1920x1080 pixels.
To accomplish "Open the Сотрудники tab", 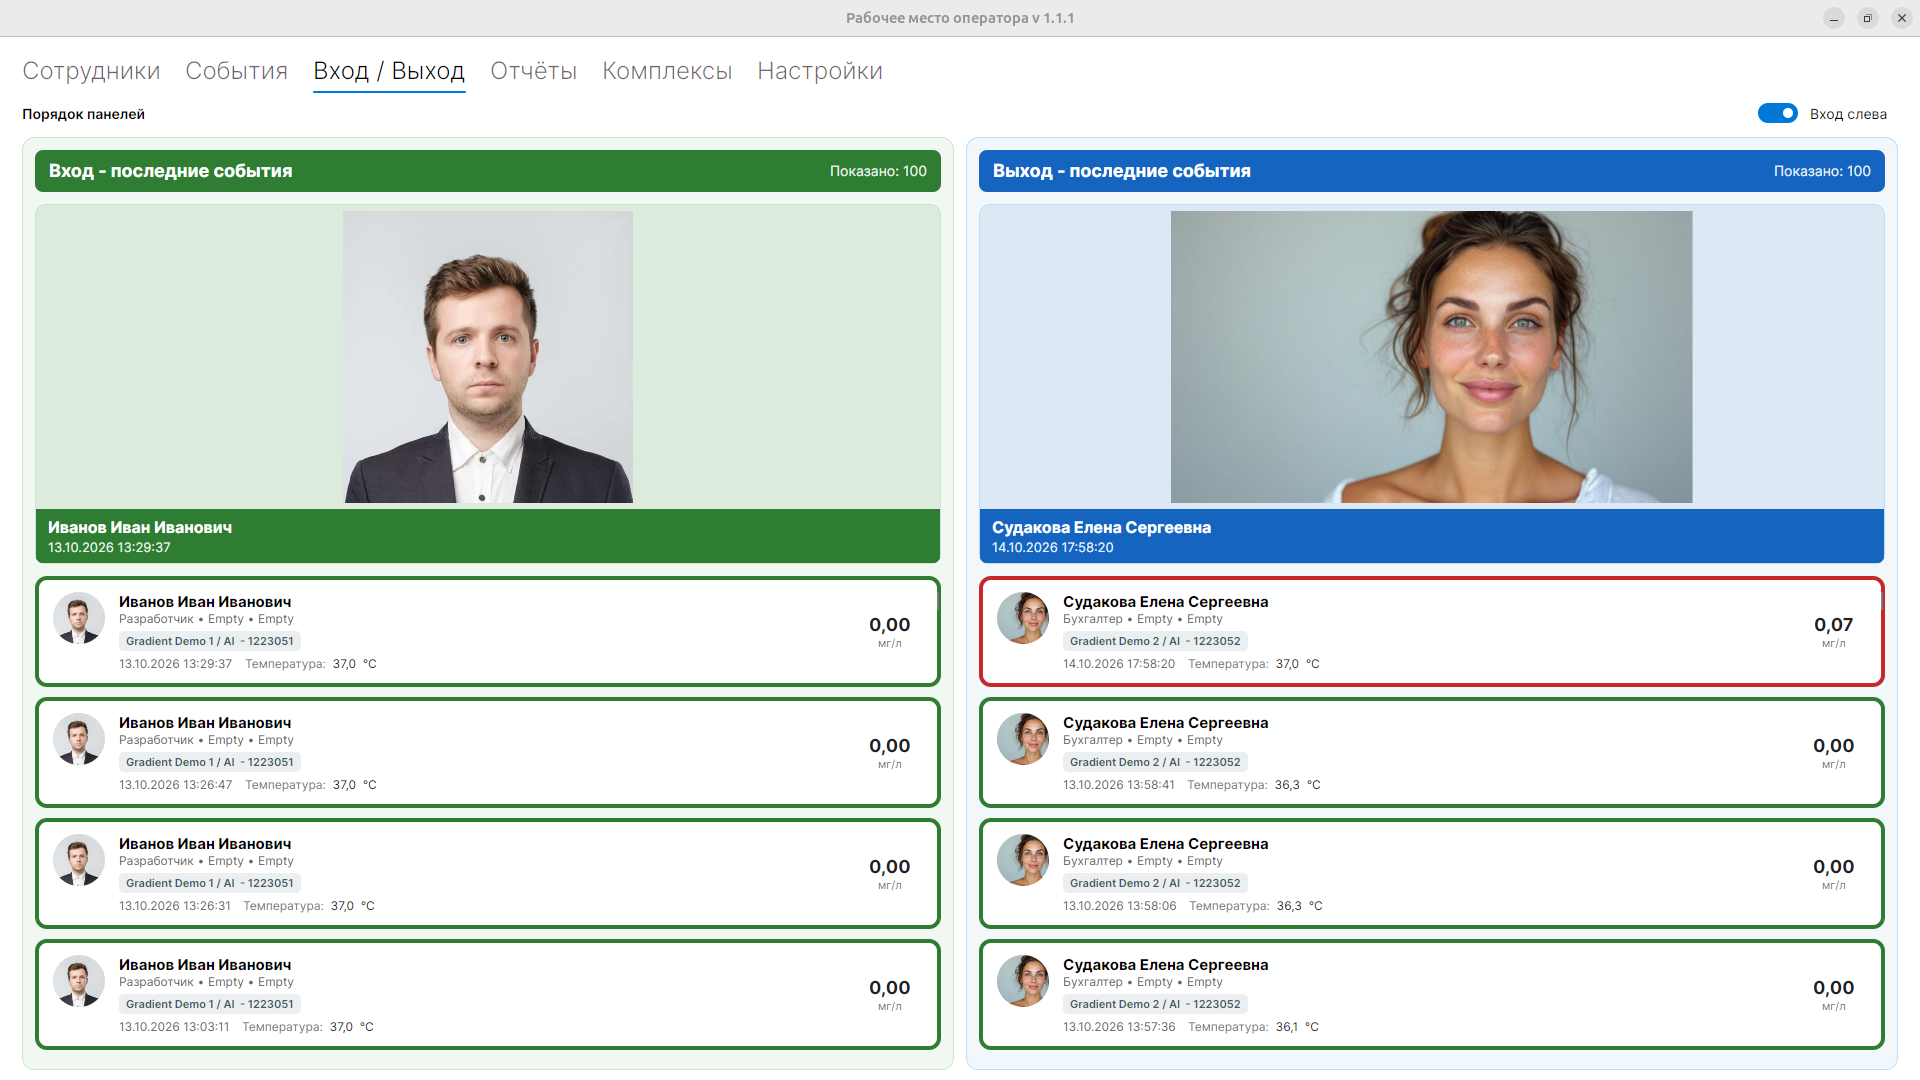I will point(91,71).
